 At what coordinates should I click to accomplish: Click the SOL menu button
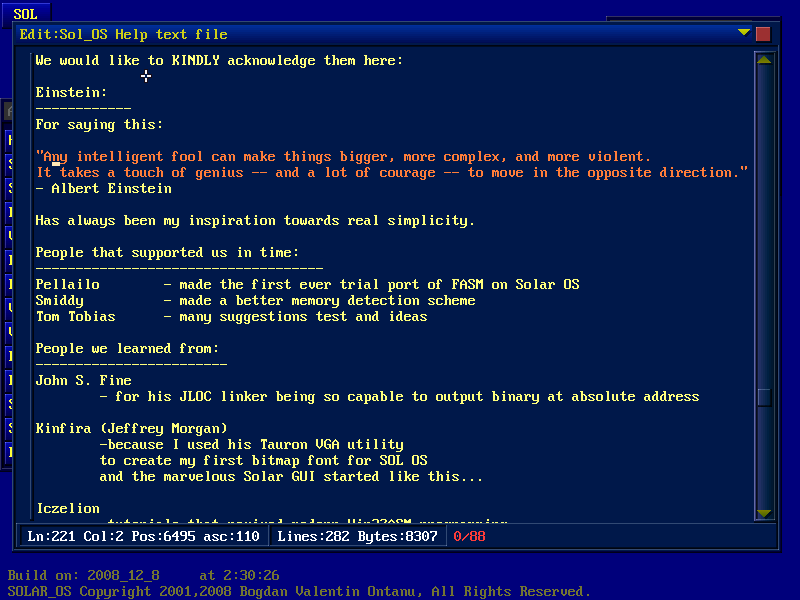pyautogui.click(x=26, y=14)
